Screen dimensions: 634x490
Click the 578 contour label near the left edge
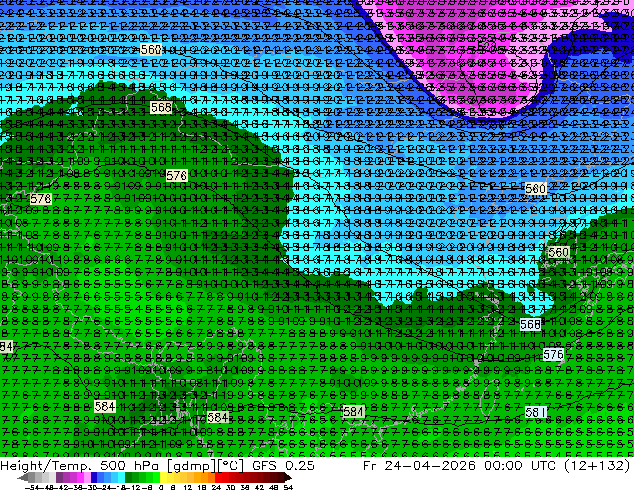pos(41,199)
